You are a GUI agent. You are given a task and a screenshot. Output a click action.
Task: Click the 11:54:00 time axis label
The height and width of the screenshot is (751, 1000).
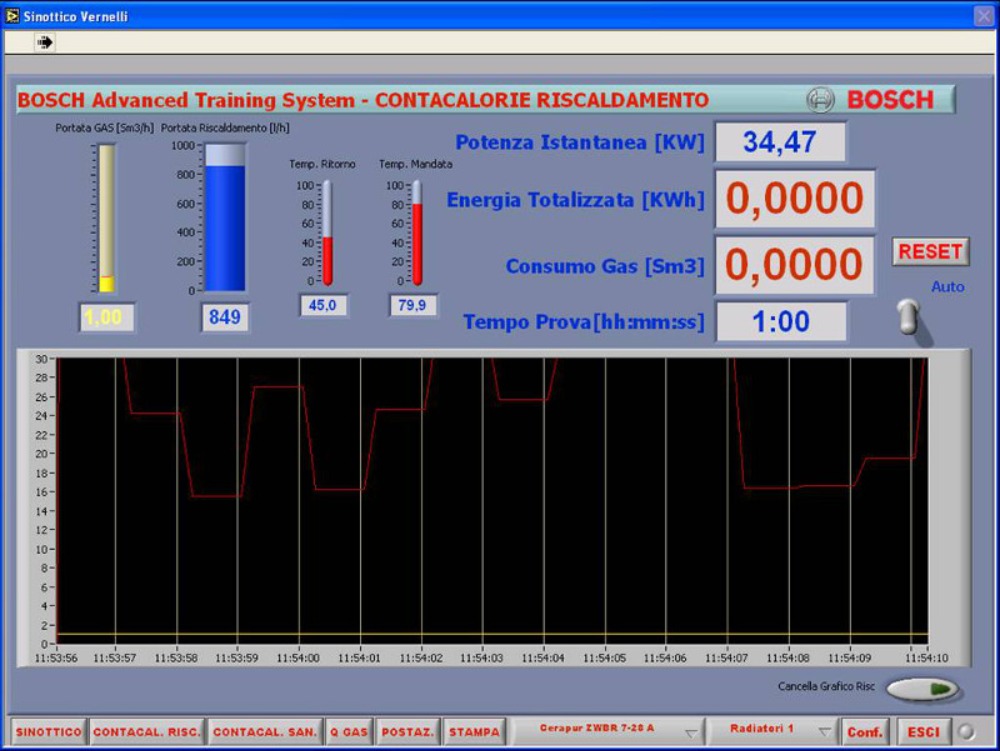pyautogui.click(x=298, y=658)
